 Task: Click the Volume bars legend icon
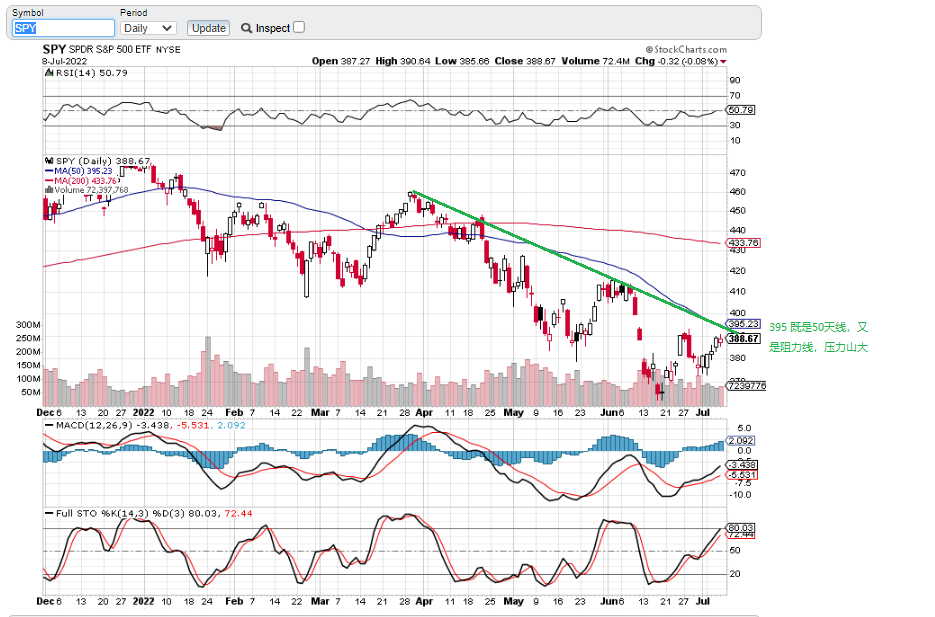pyautogui.click(x=49, y=189)
